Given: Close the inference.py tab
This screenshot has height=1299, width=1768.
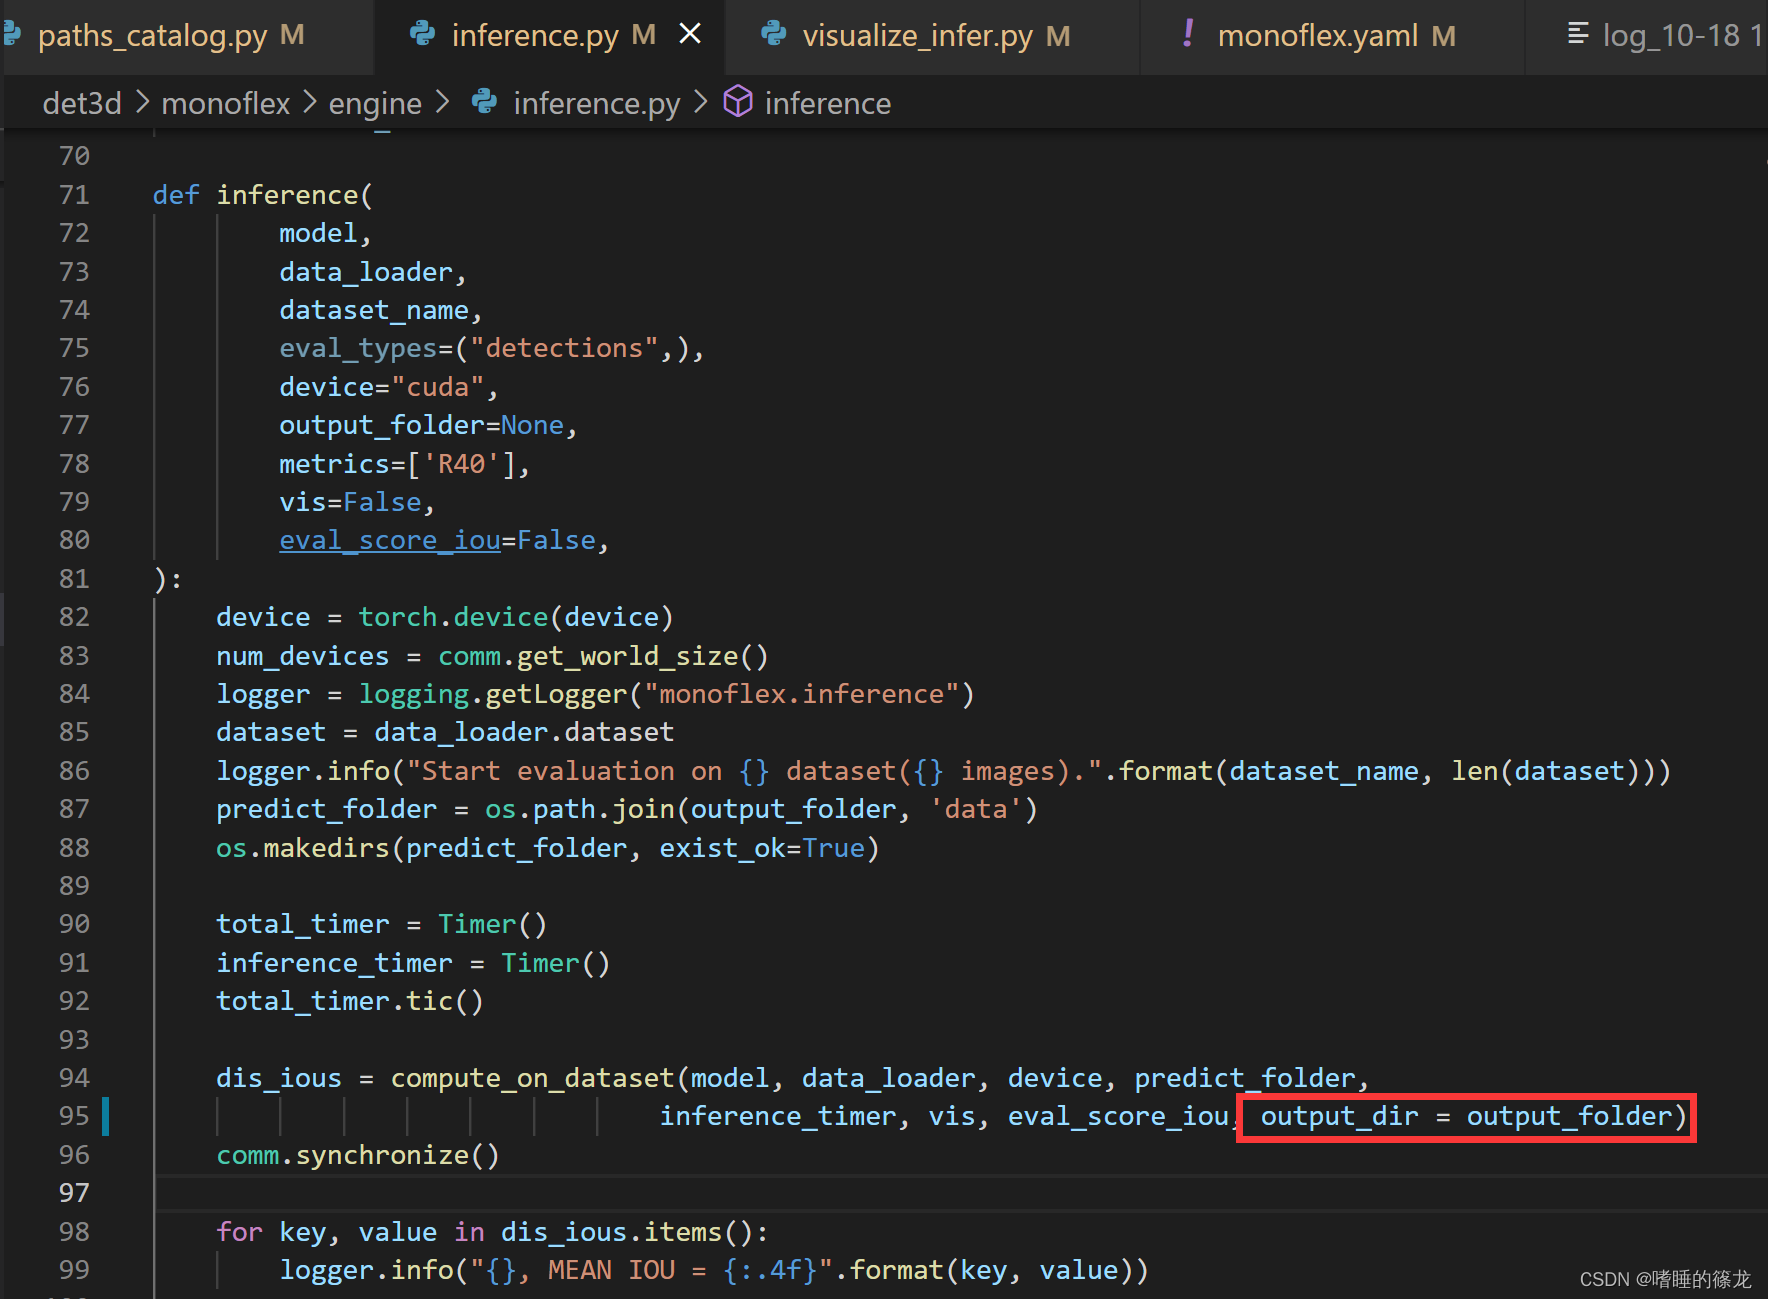Looking at the screenshot, I should tap(690, 34).
